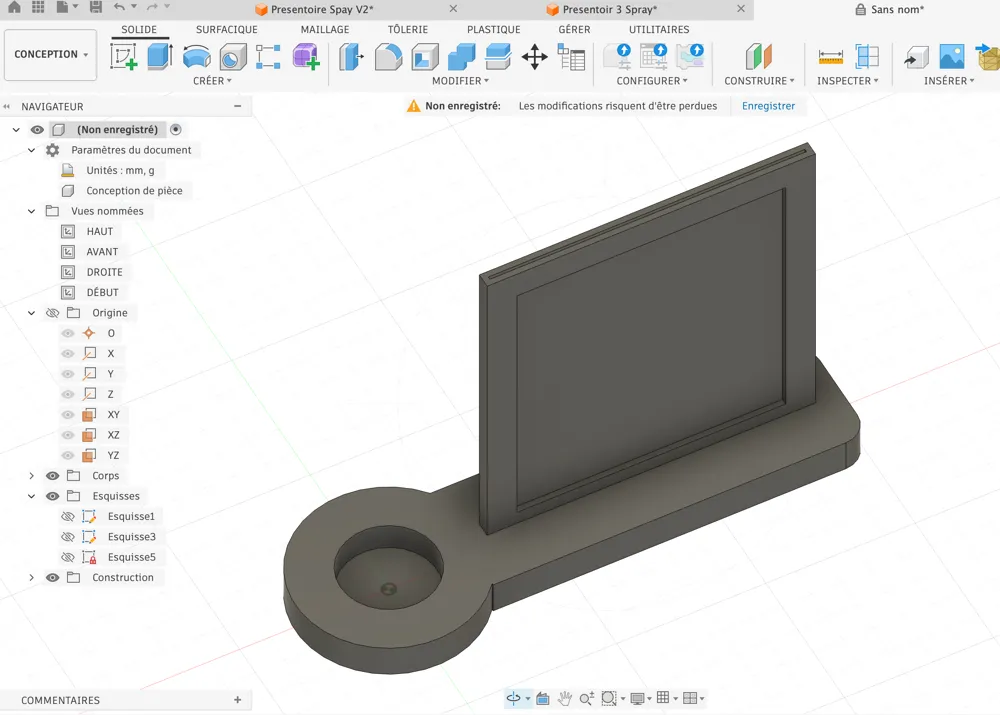Image resolution: width=1000 pixels, height=715 pixels.
Task: Select the Measure tool in Inspecter
Action: pos(830,57)
